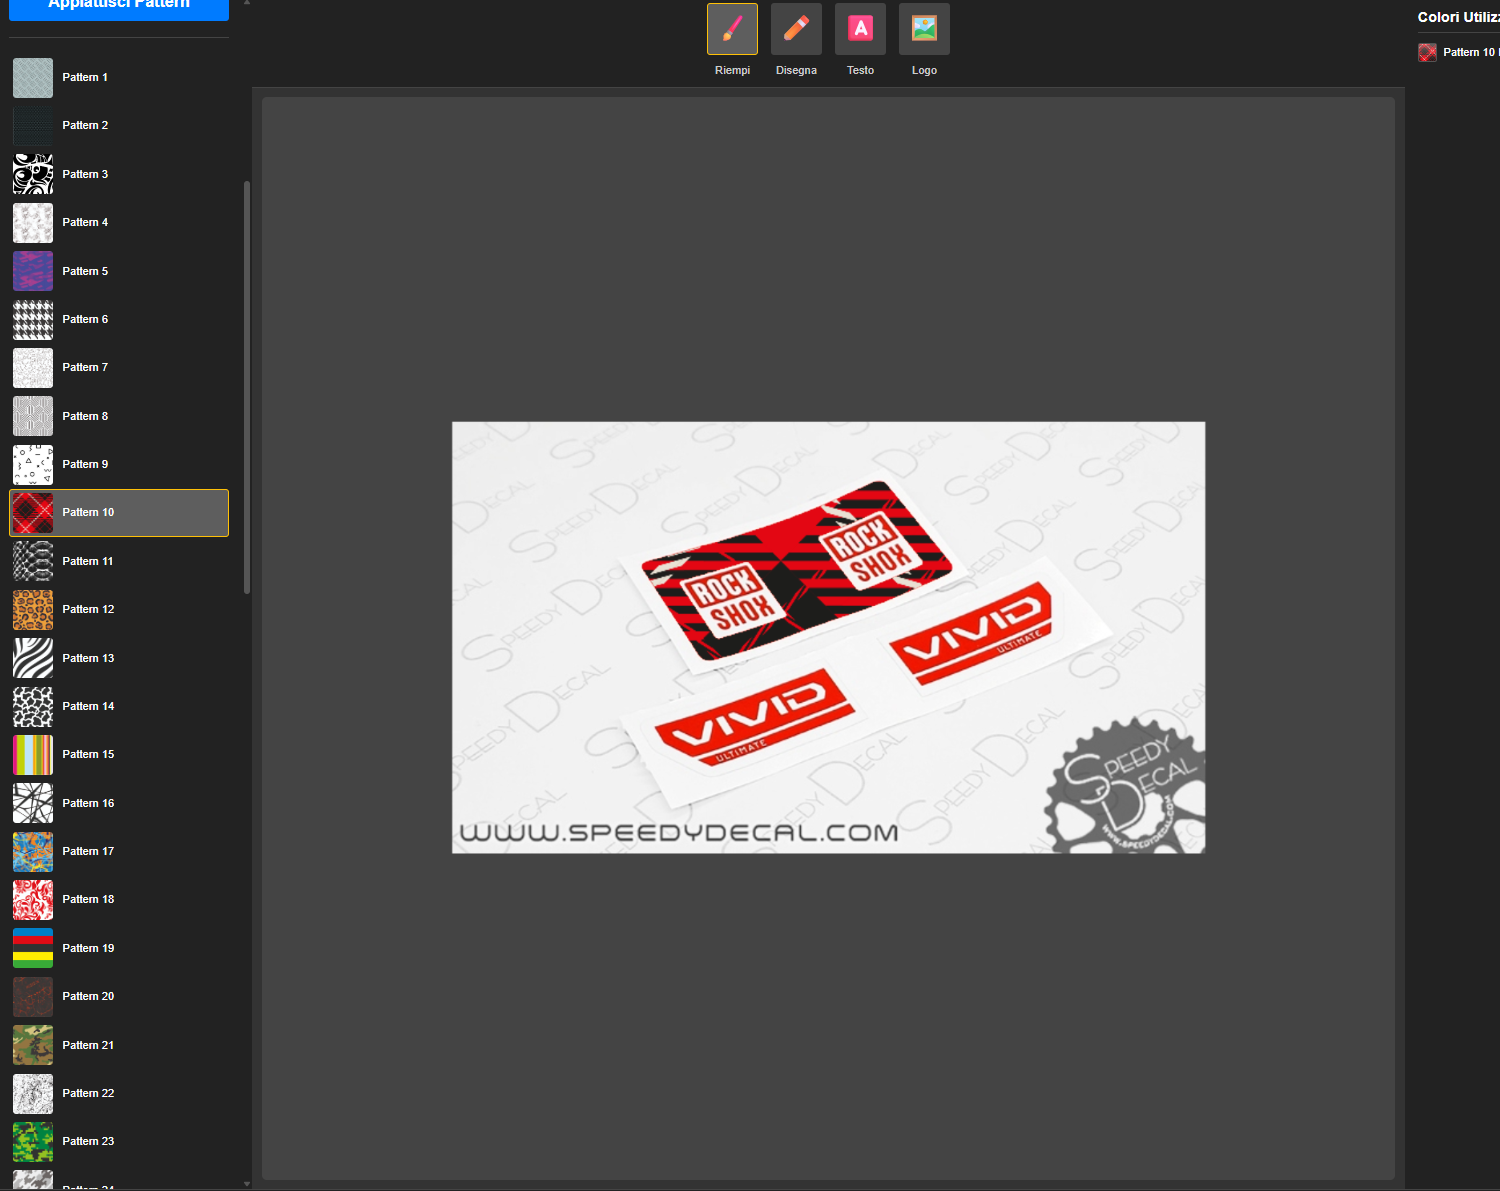Image resolution: width=1500 pixels, height=1191 pixels.
Task: Select the Disegna pencil tool
Action: 796,29
